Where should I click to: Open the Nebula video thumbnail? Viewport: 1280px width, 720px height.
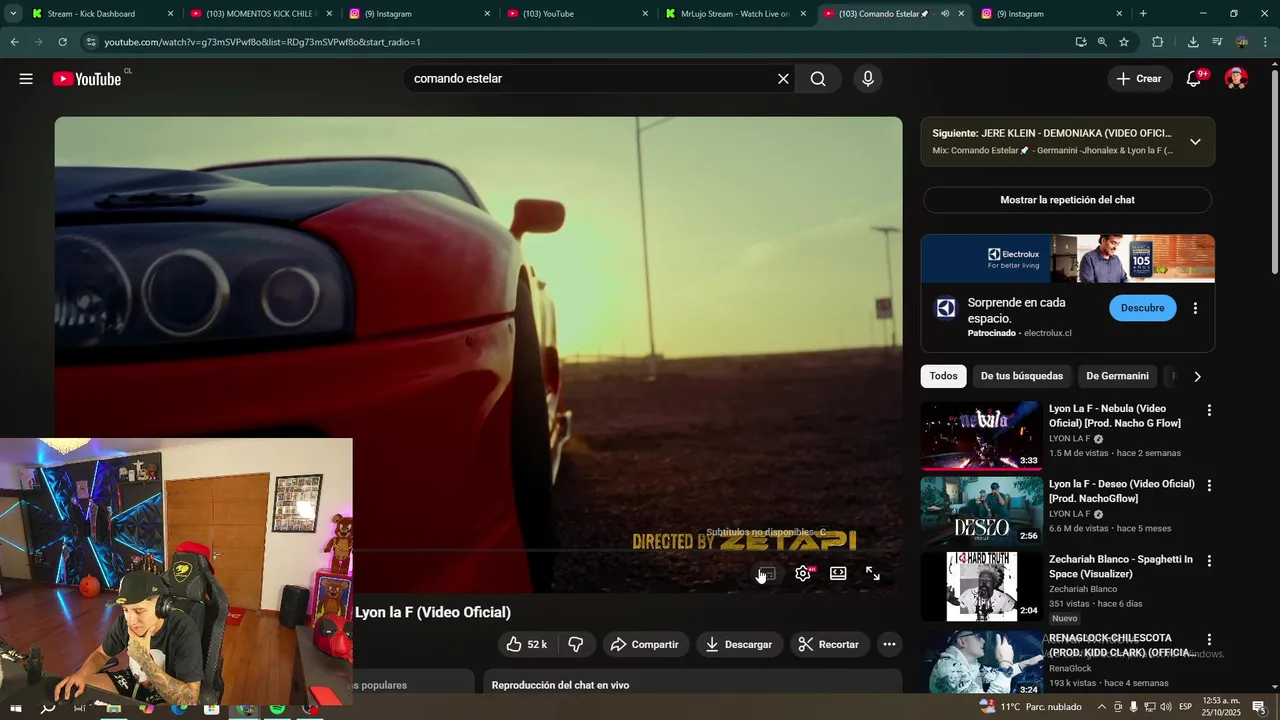point(981,435)
